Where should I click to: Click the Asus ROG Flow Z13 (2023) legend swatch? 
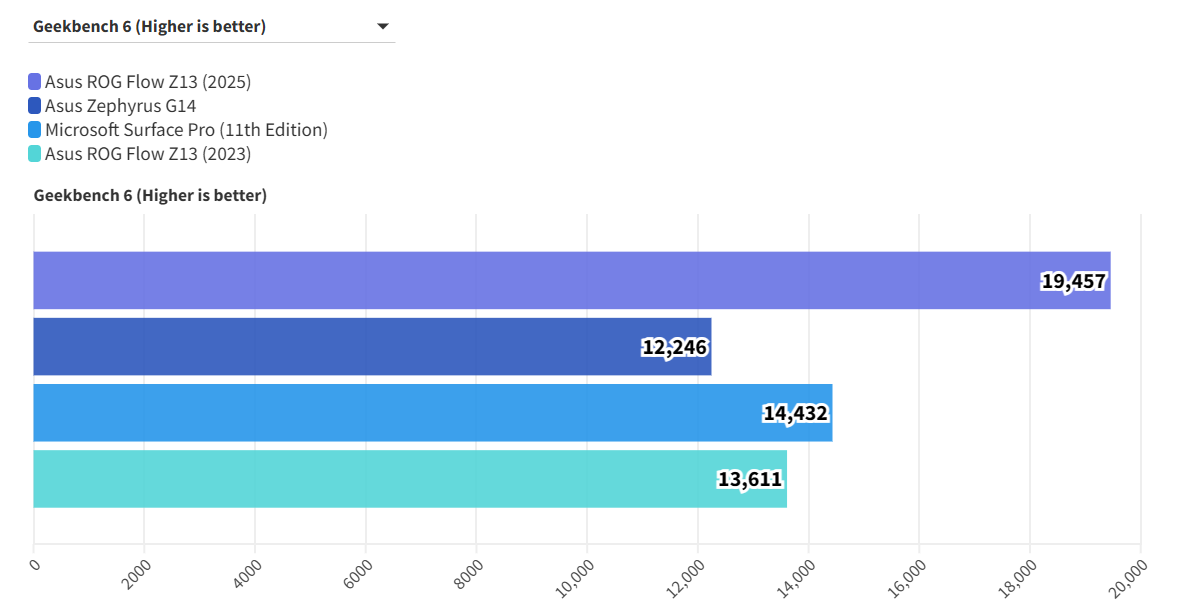[x=35, y=154]
